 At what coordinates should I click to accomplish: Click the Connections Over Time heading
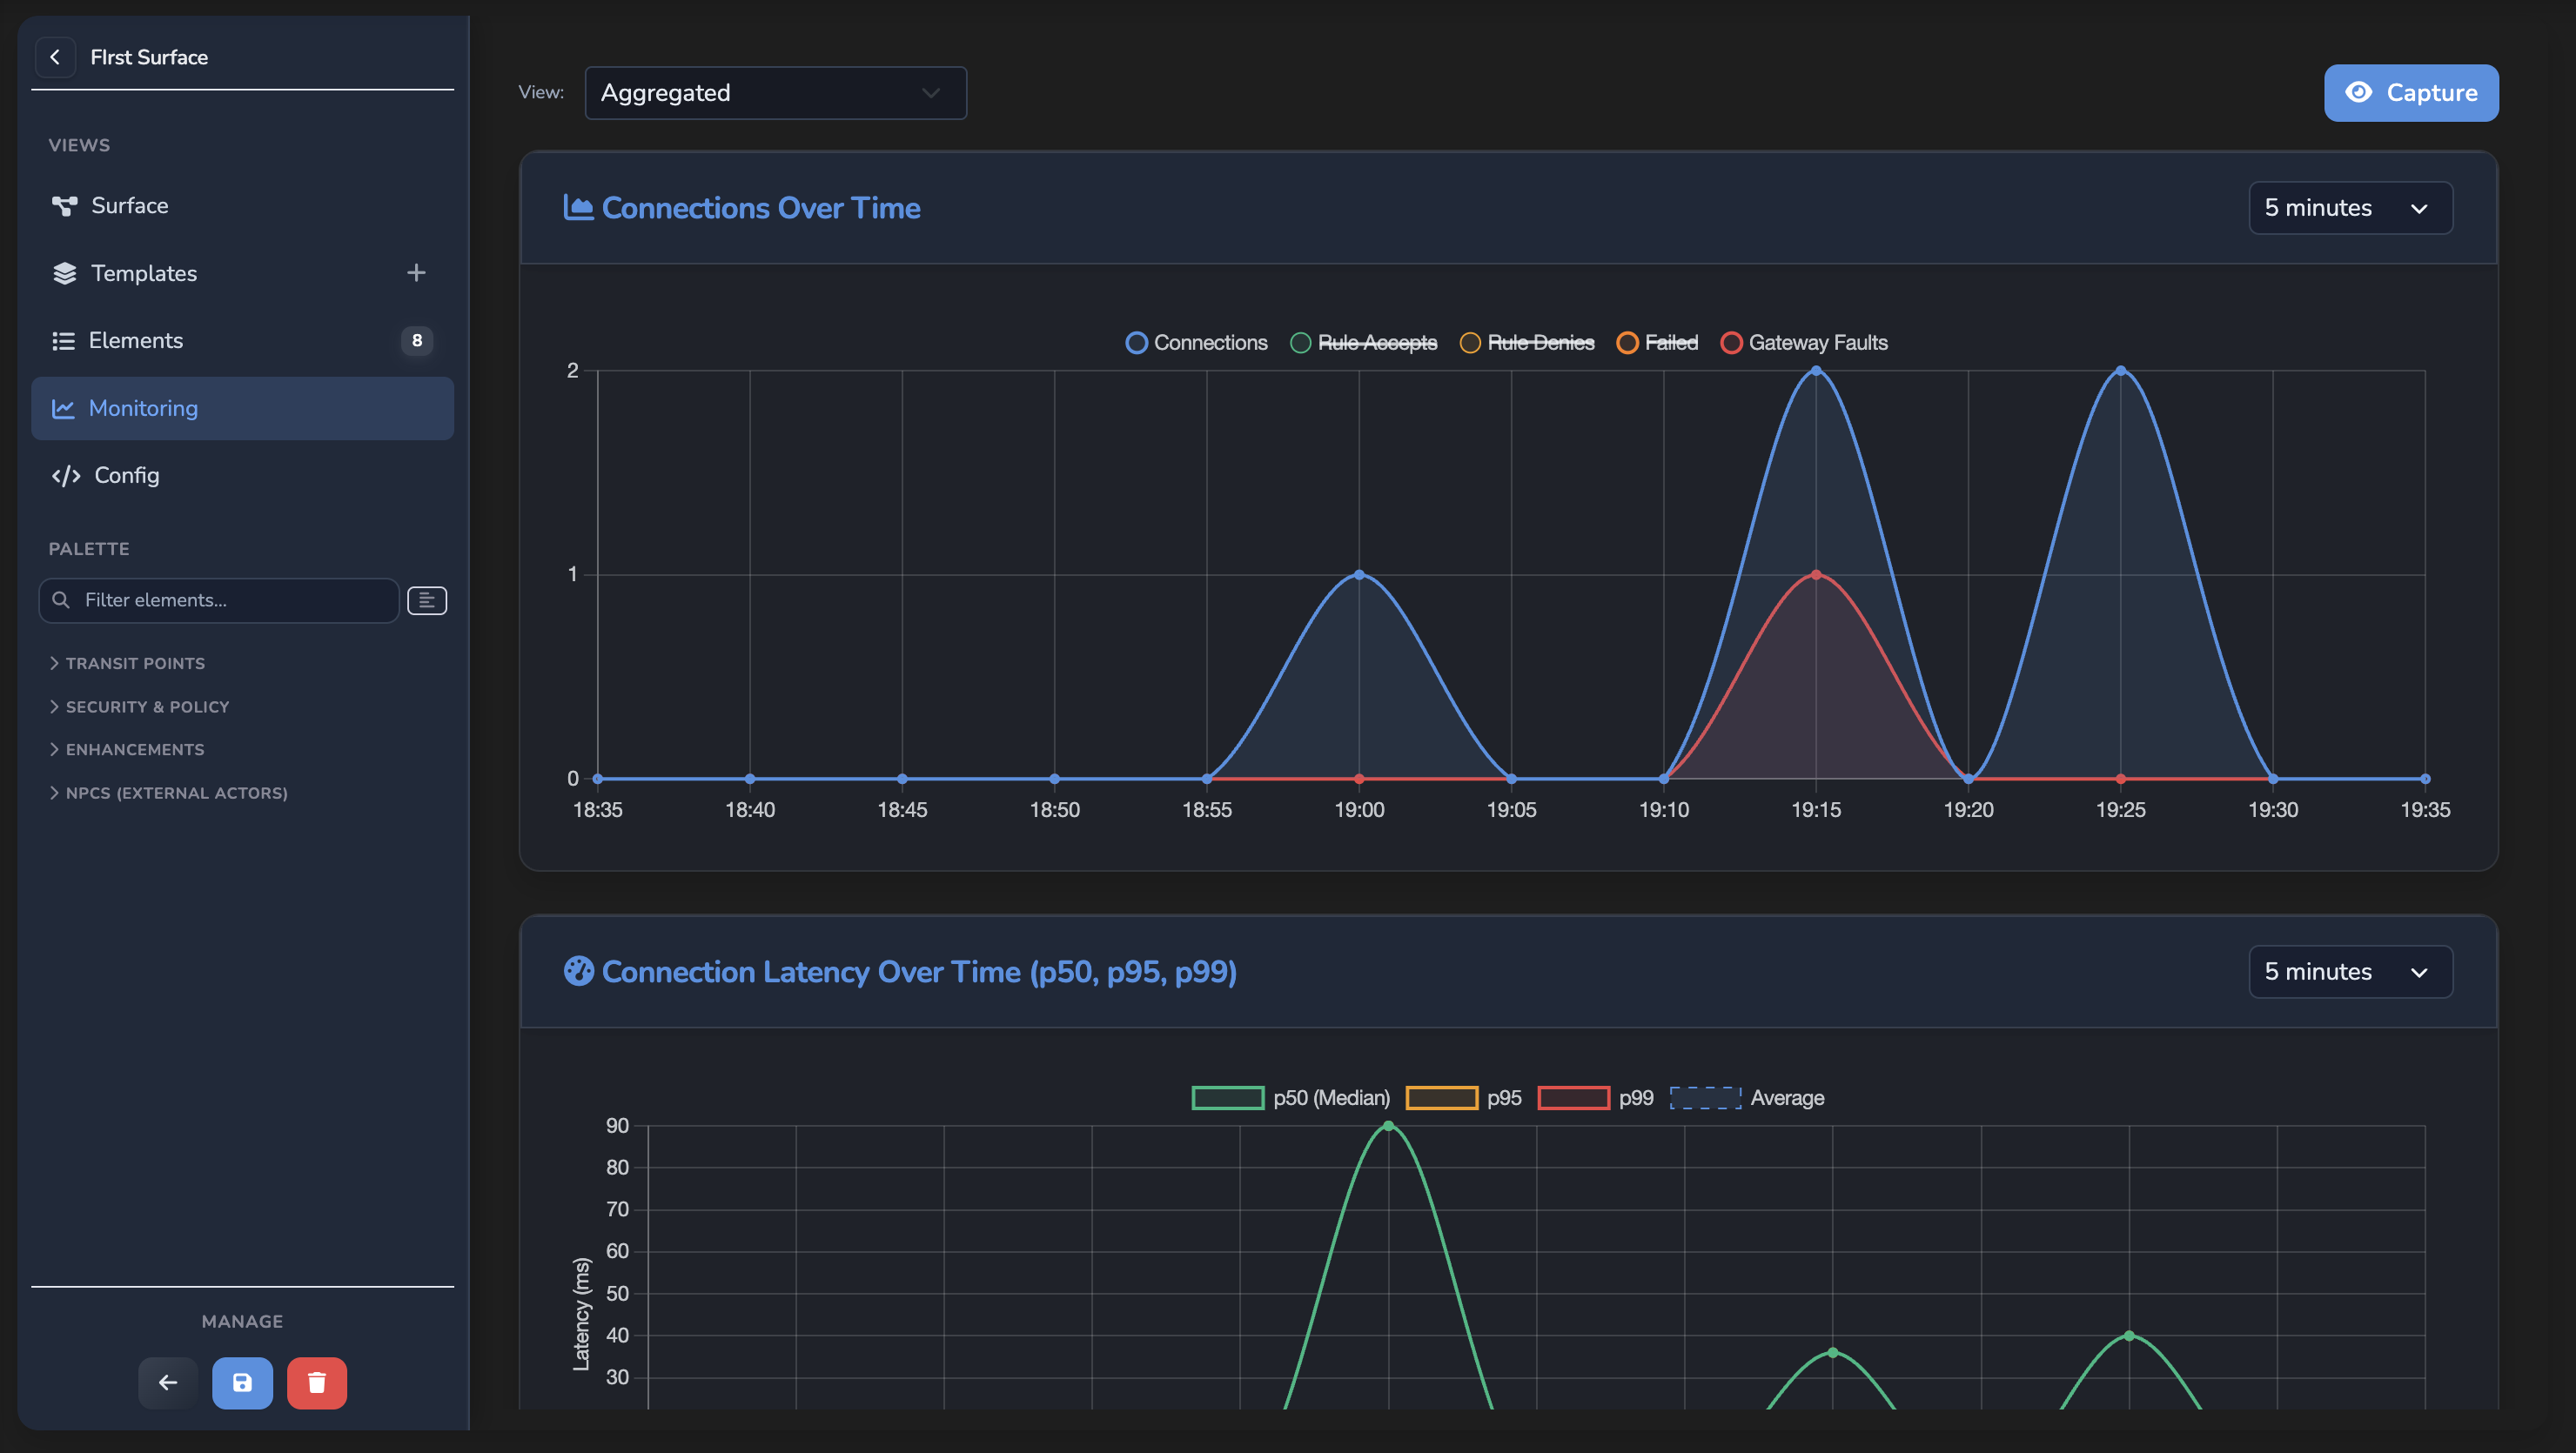[761, 208]
